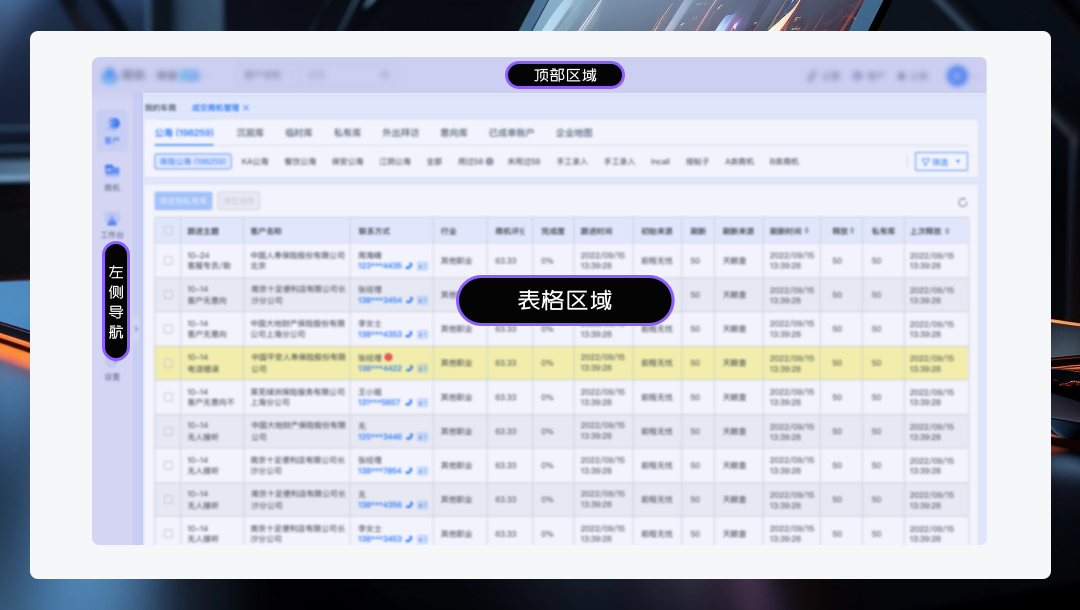
Task: Select the highlighted yellow row's checkbox
Action: [x=168, y=362]
